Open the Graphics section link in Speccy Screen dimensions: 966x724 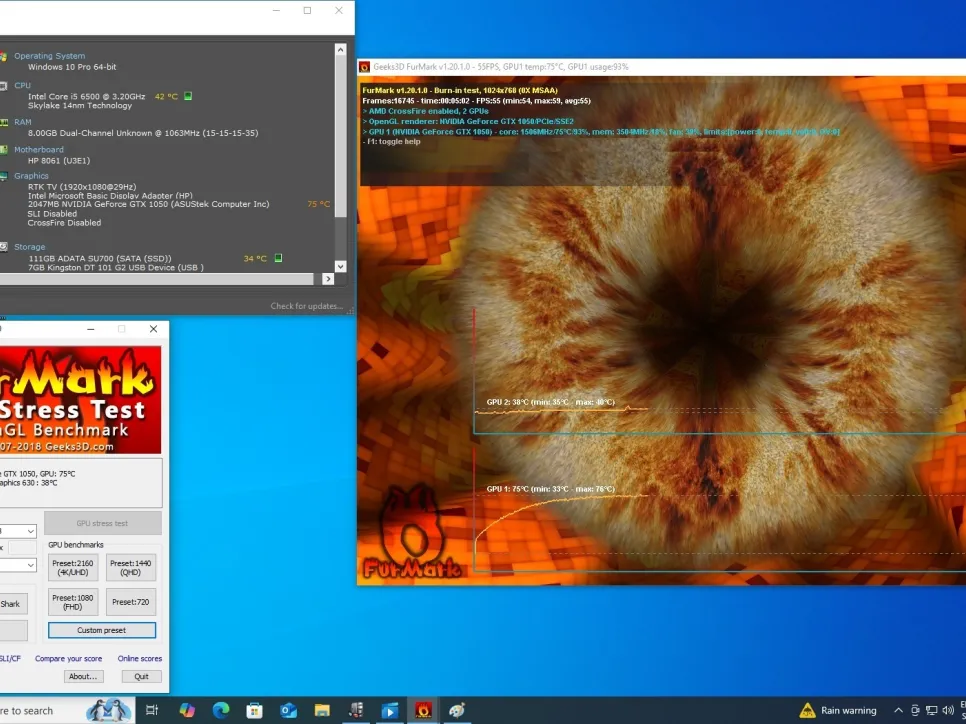[31, 176]
